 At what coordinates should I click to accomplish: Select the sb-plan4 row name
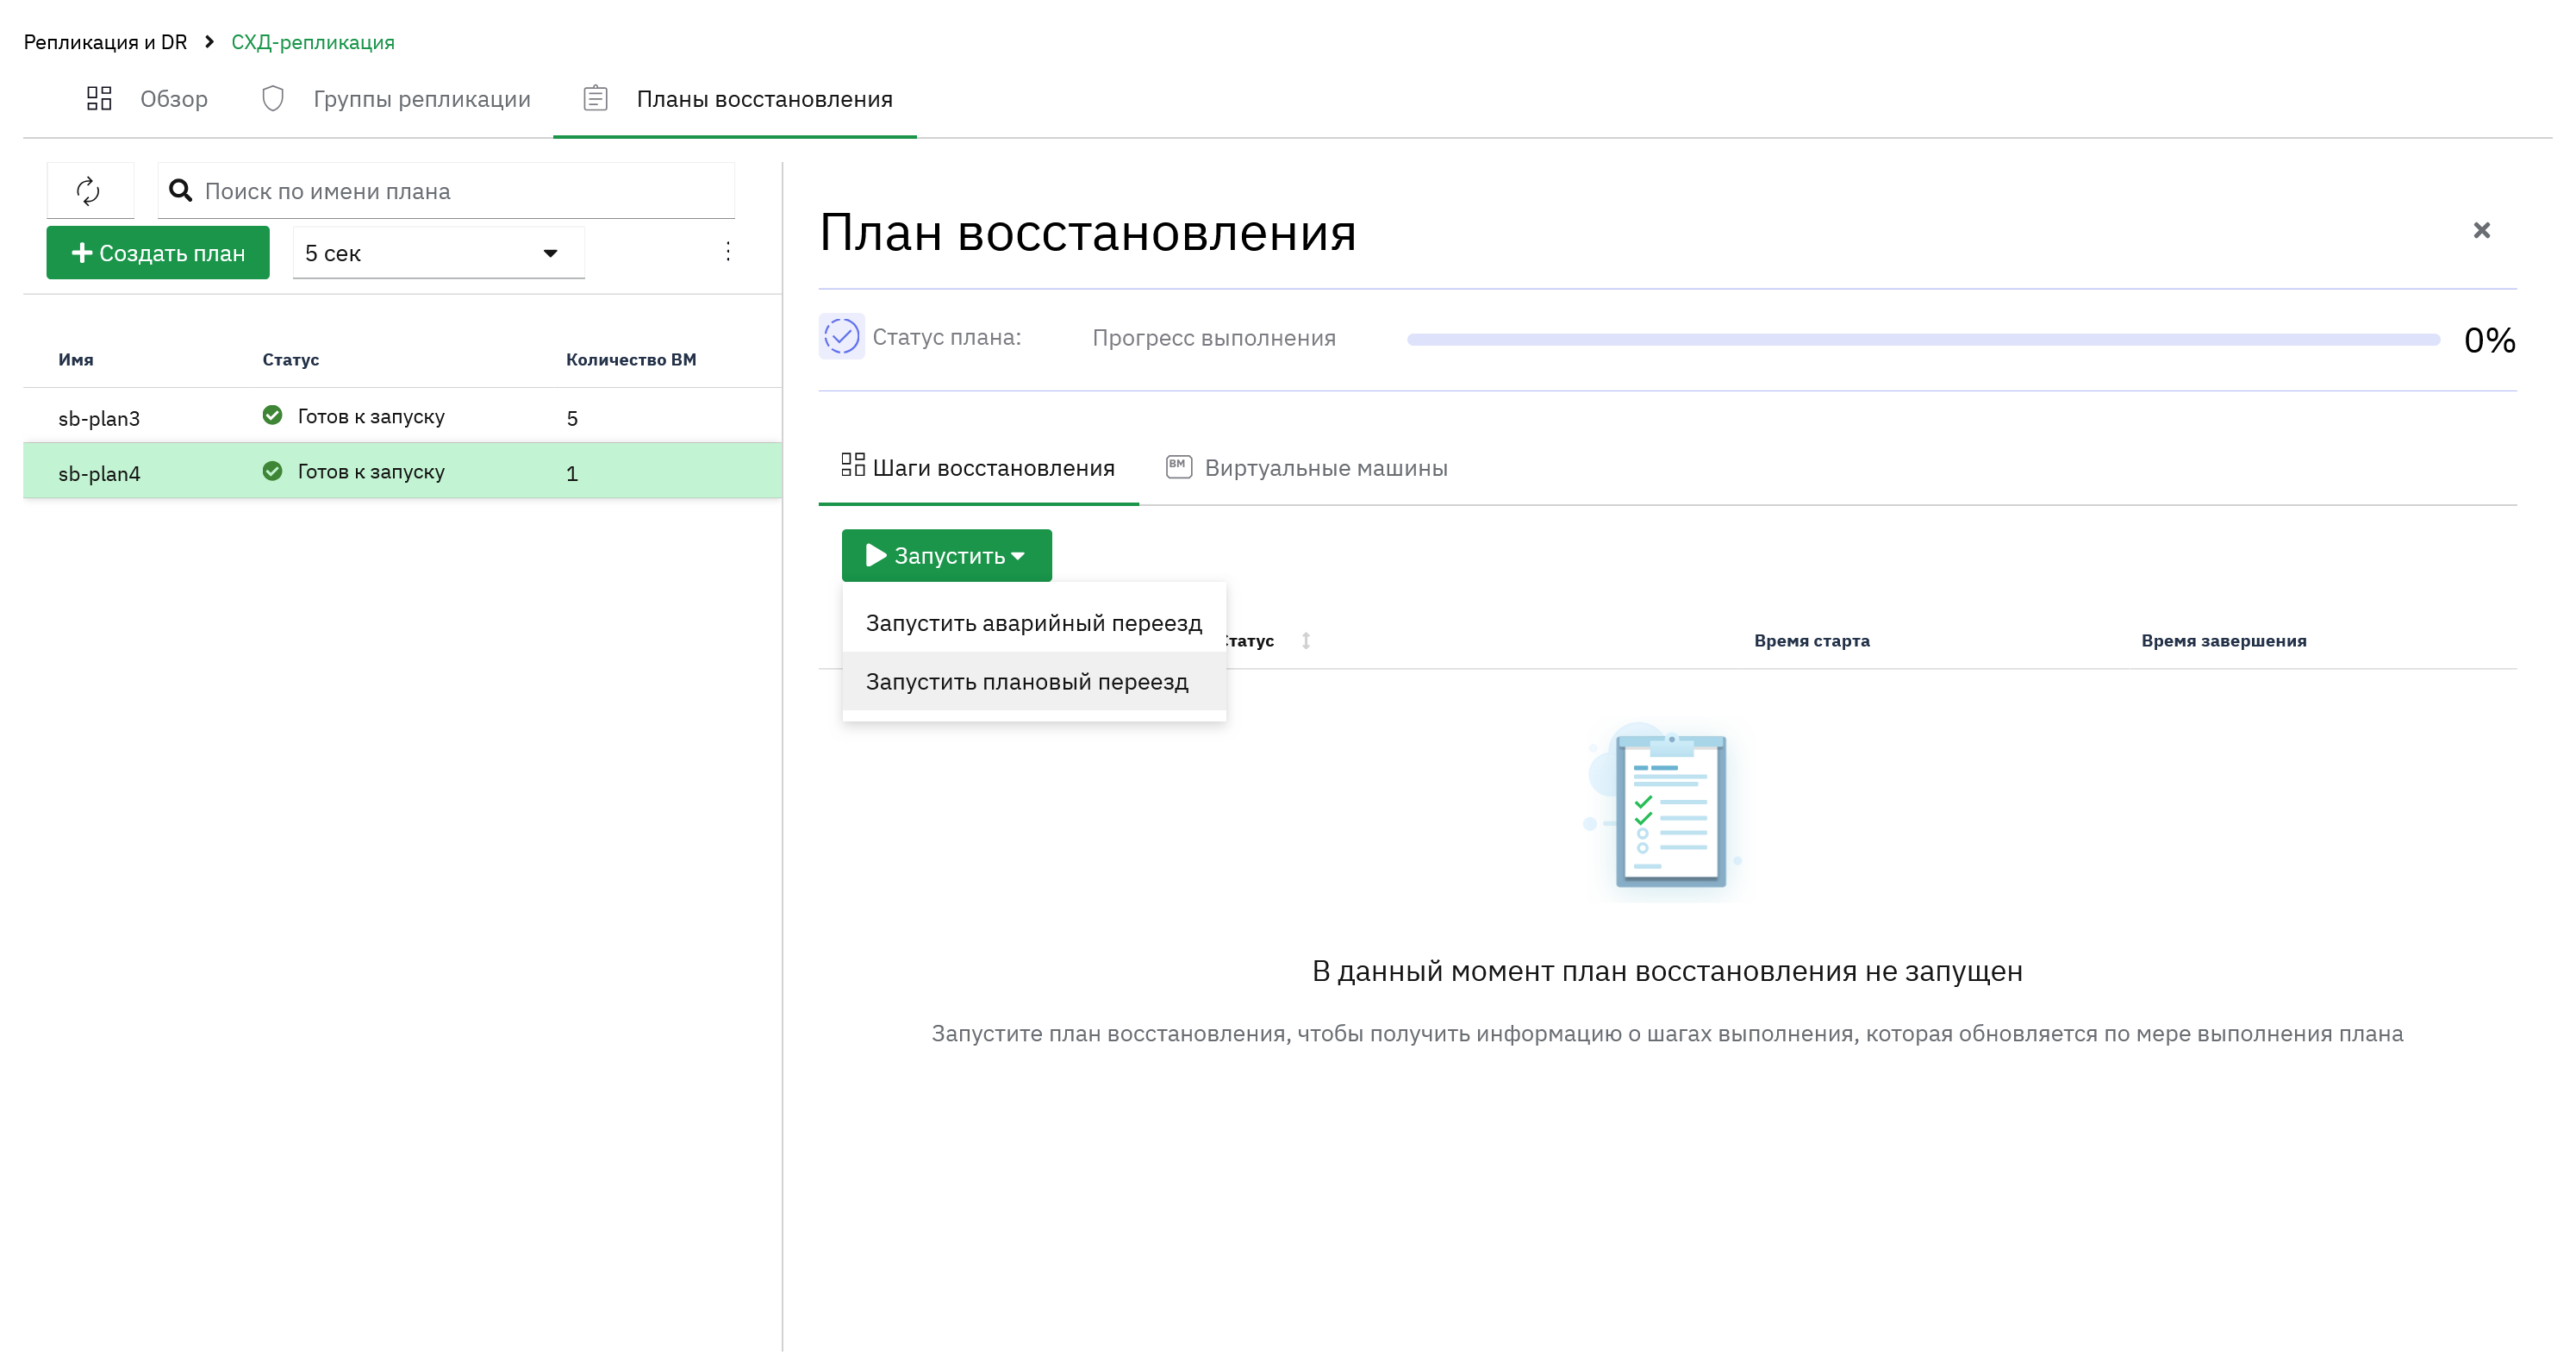click(x=99, y=473)
